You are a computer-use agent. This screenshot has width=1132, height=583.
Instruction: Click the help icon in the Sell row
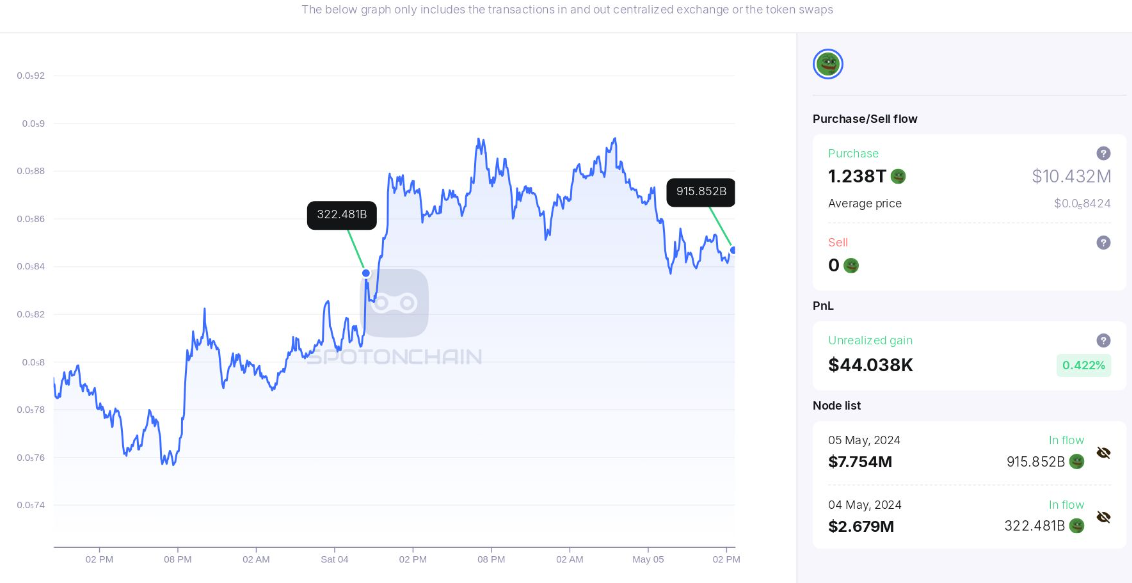click(x=1103, y=242)
